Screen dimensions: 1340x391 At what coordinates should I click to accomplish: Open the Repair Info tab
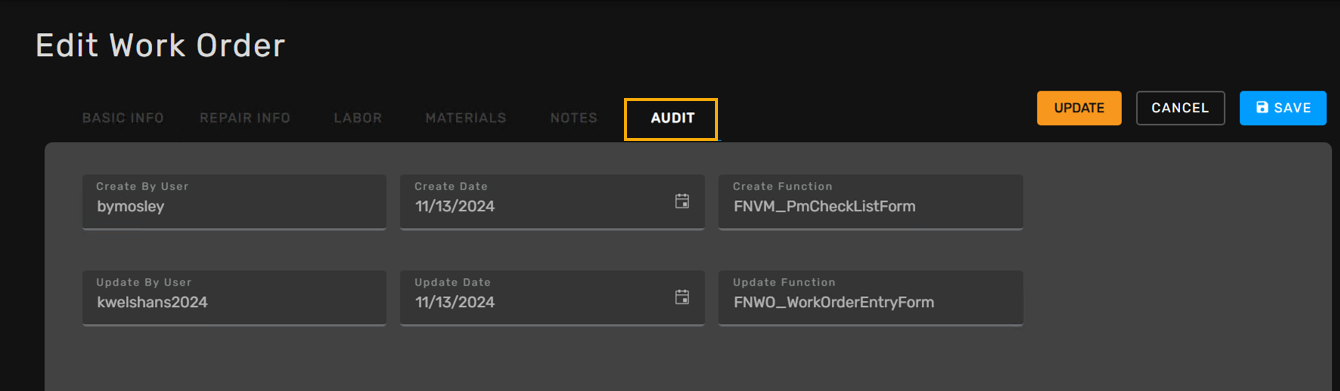coord(245,118)
